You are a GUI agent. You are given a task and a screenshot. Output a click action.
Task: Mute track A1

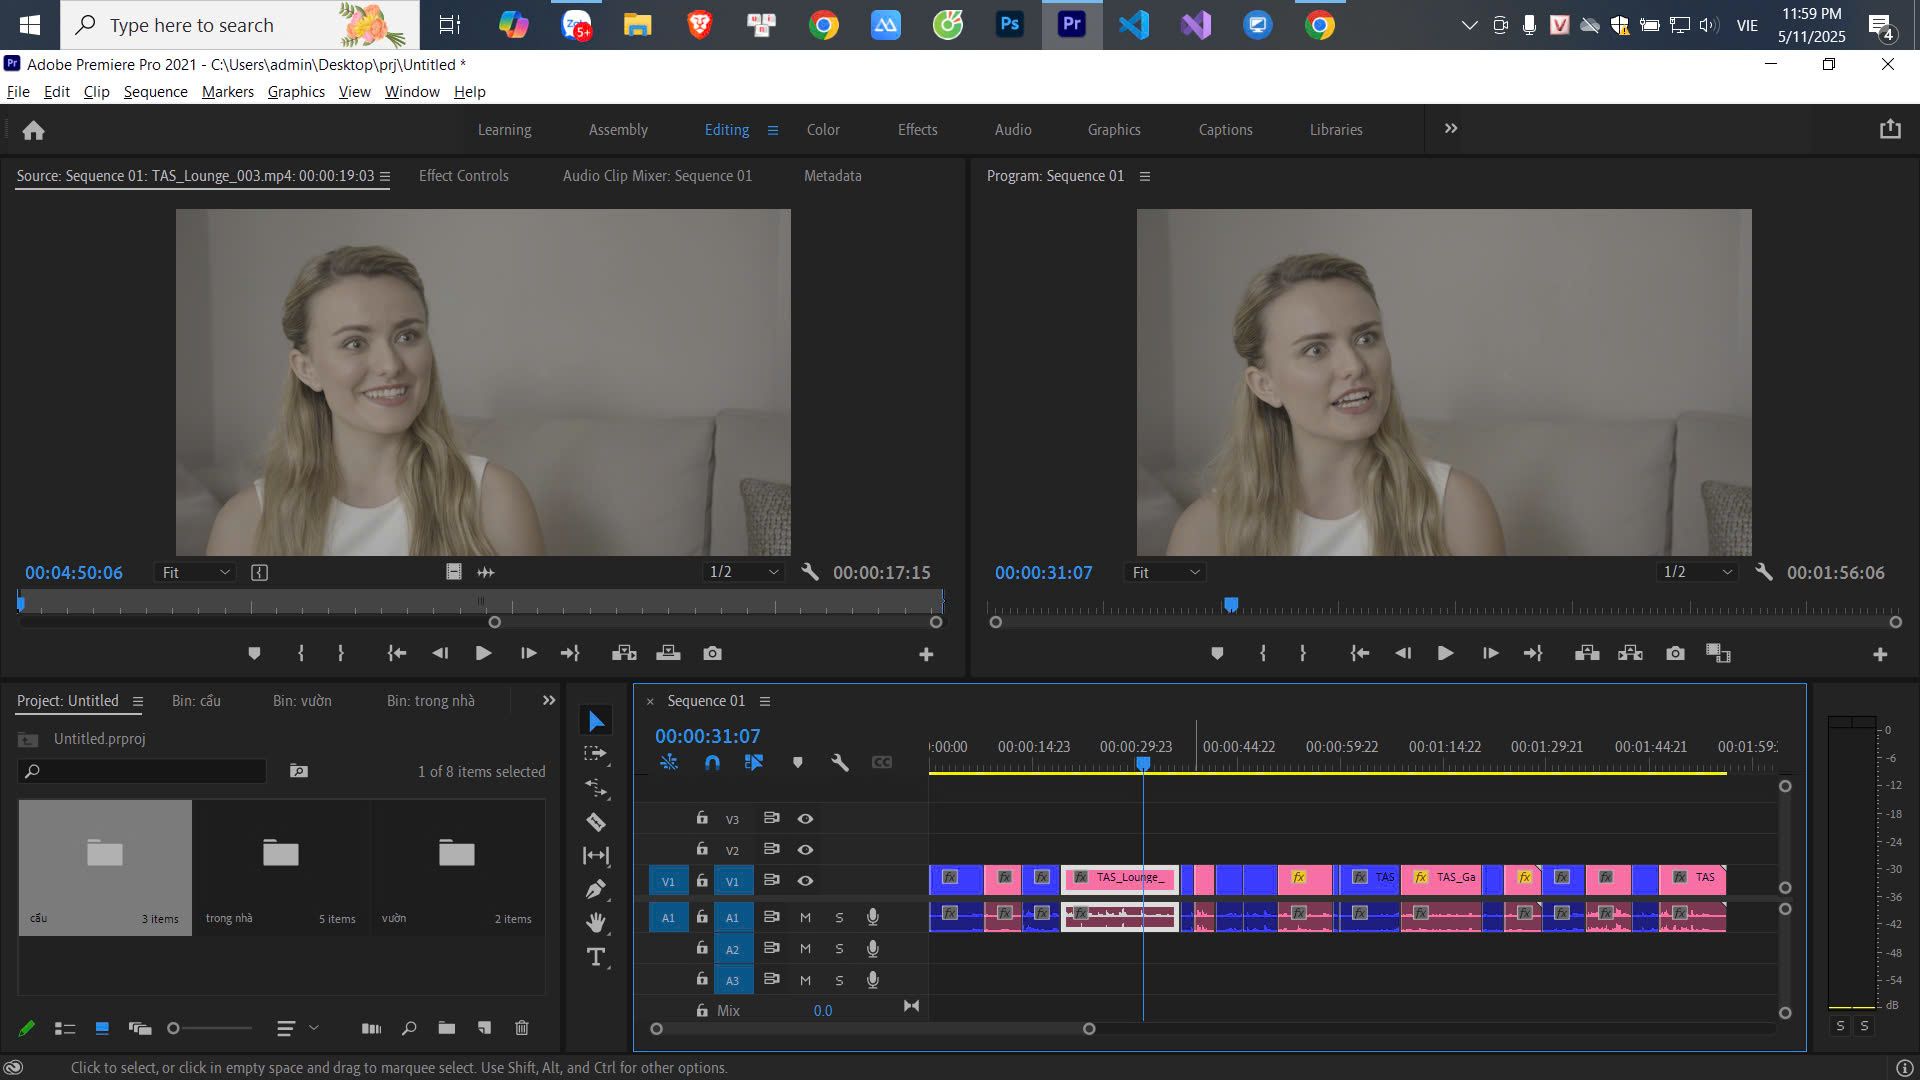(x=805, y=917)
